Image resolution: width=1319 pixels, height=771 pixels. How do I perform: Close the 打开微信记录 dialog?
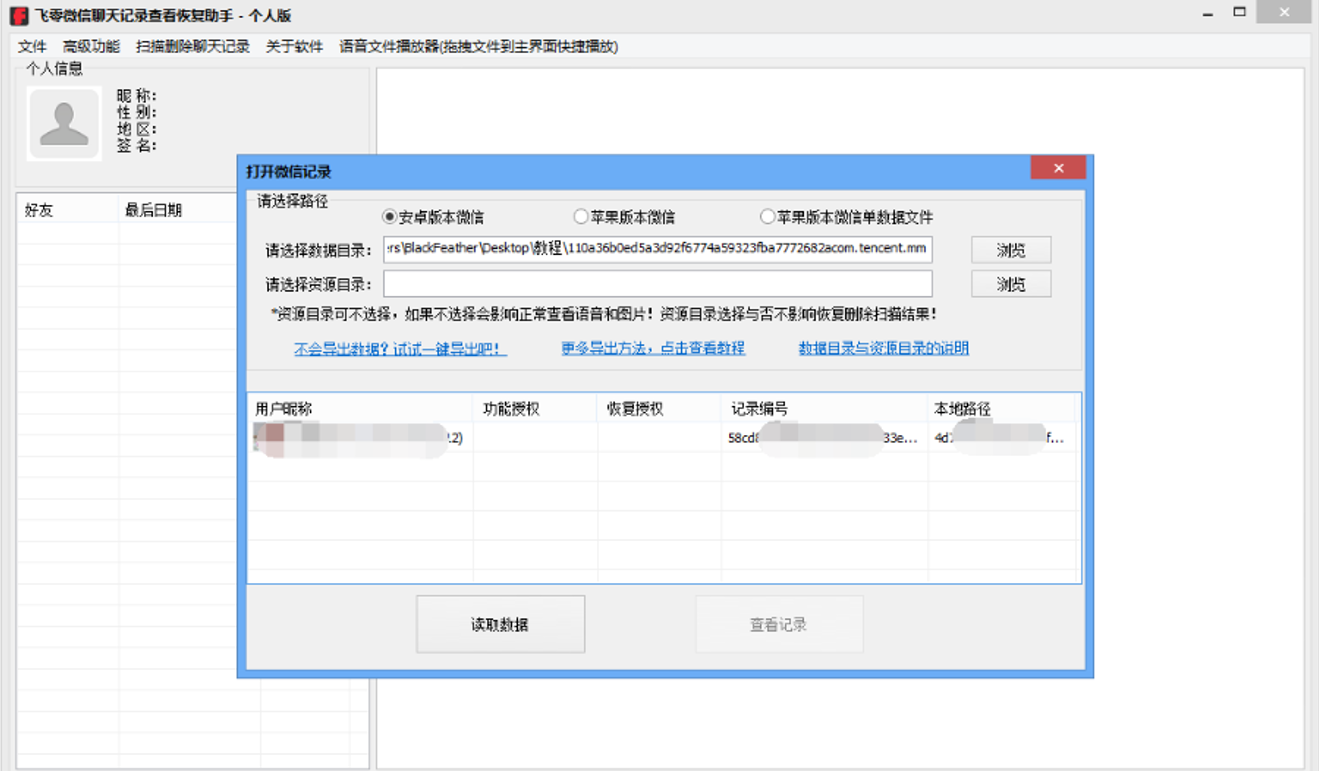(x=1058, y=168)
